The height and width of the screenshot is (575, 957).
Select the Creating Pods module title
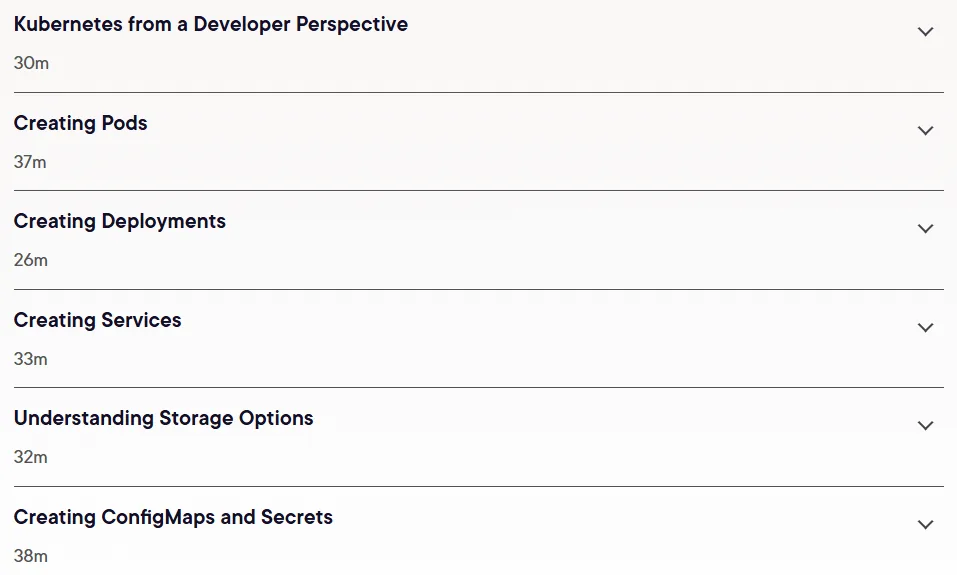point(81,123)
